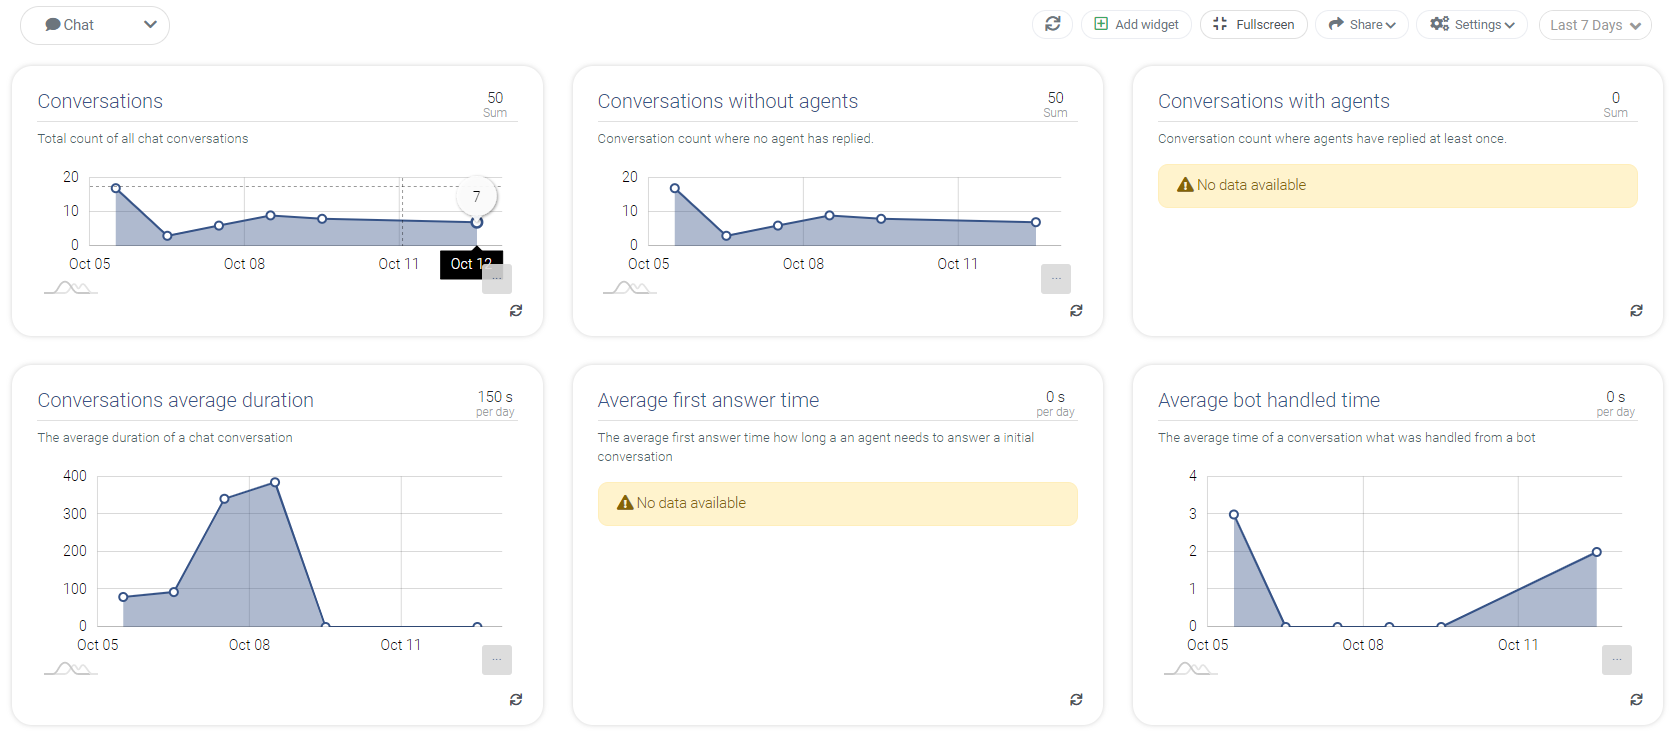This screenshot has height=732, width=1676.
Task: Expand the Share dropdown
Action: (x=1362, y=24)
